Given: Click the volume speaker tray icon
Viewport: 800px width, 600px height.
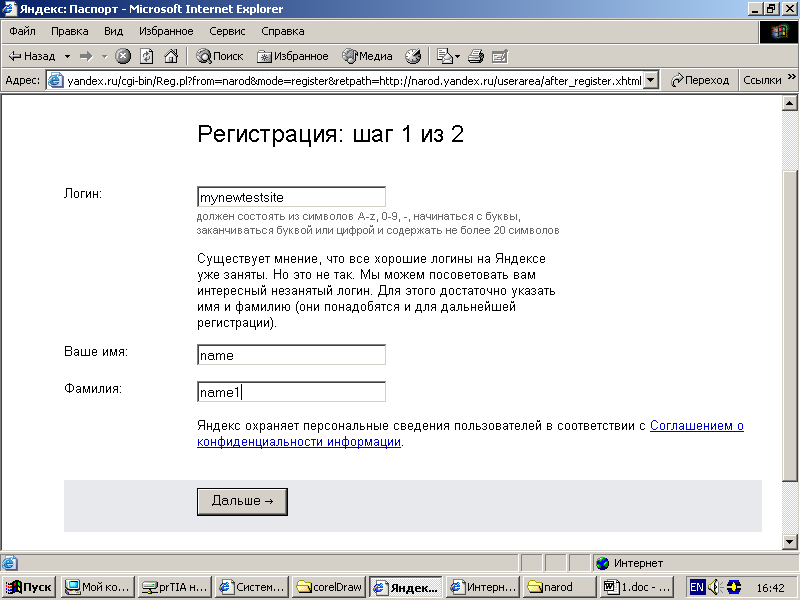Looking at the screenshot, I should click(x=714, y=587).
